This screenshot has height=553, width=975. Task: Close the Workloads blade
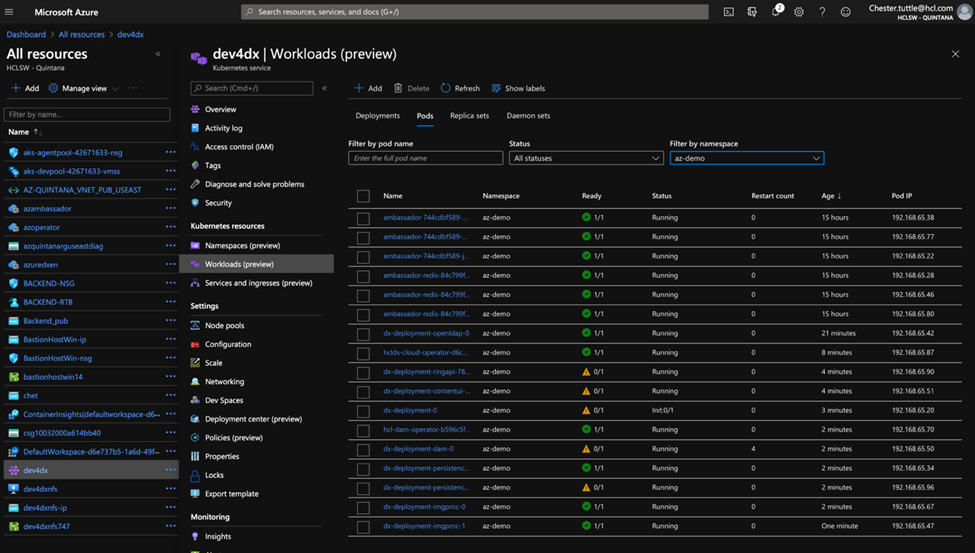(x=955, y=54)
